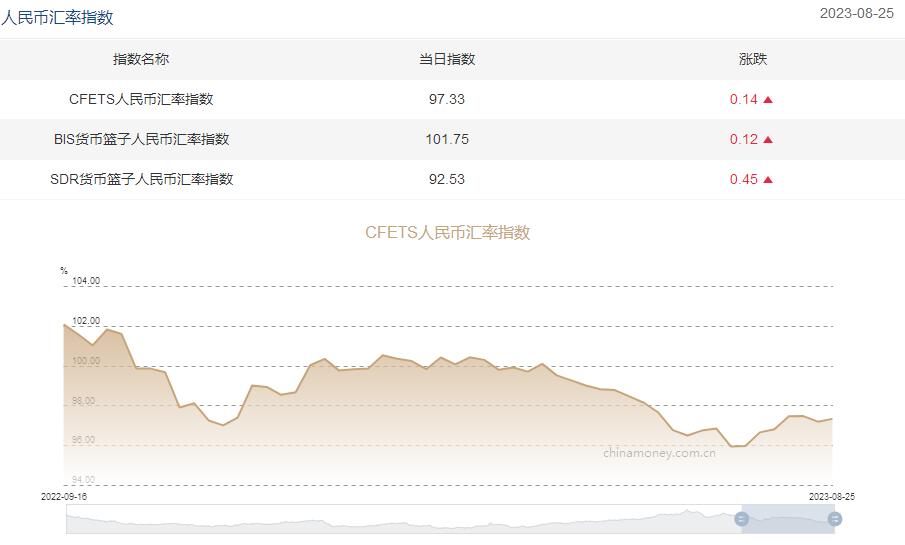905x545 pixels.
Task: Click the highlighted range in the zoom bar
Action: pos(788,519)
